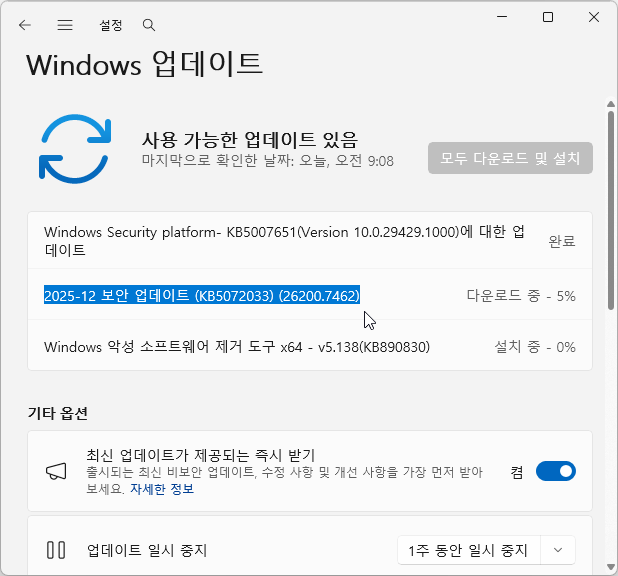Click the 최신 업데이트가 제공되는 즉시 받기 title
This screenshot has height=576, width=618.
point(201,455)
